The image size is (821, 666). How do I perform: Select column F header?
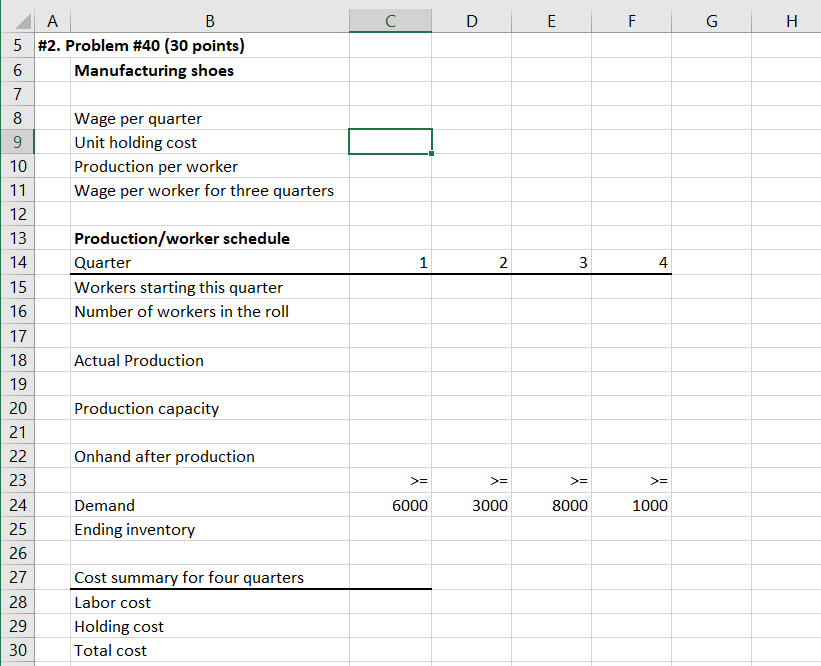click(631, 21)
